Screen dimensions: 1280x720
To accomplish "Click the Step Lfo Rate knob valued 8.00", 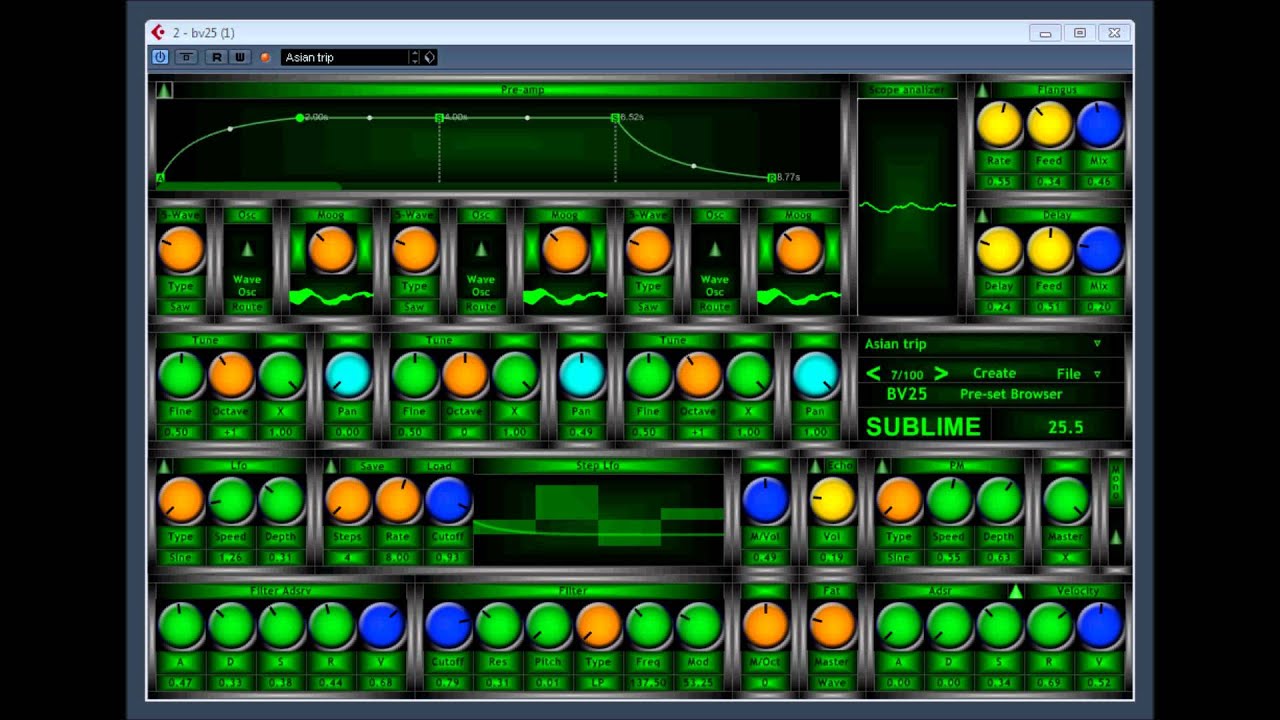I will point(398,500).
